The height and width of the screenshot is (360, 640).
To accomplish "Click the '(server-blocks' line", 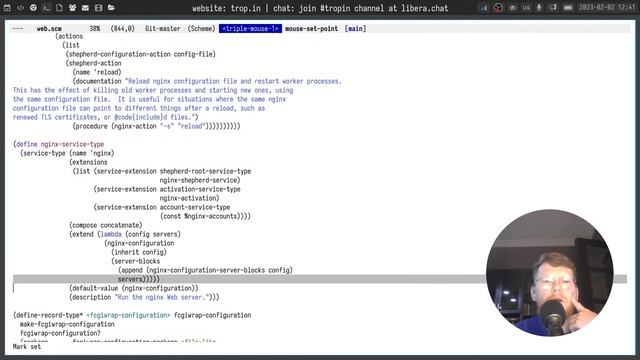I will pyautogui.click(x=136, y=261).
